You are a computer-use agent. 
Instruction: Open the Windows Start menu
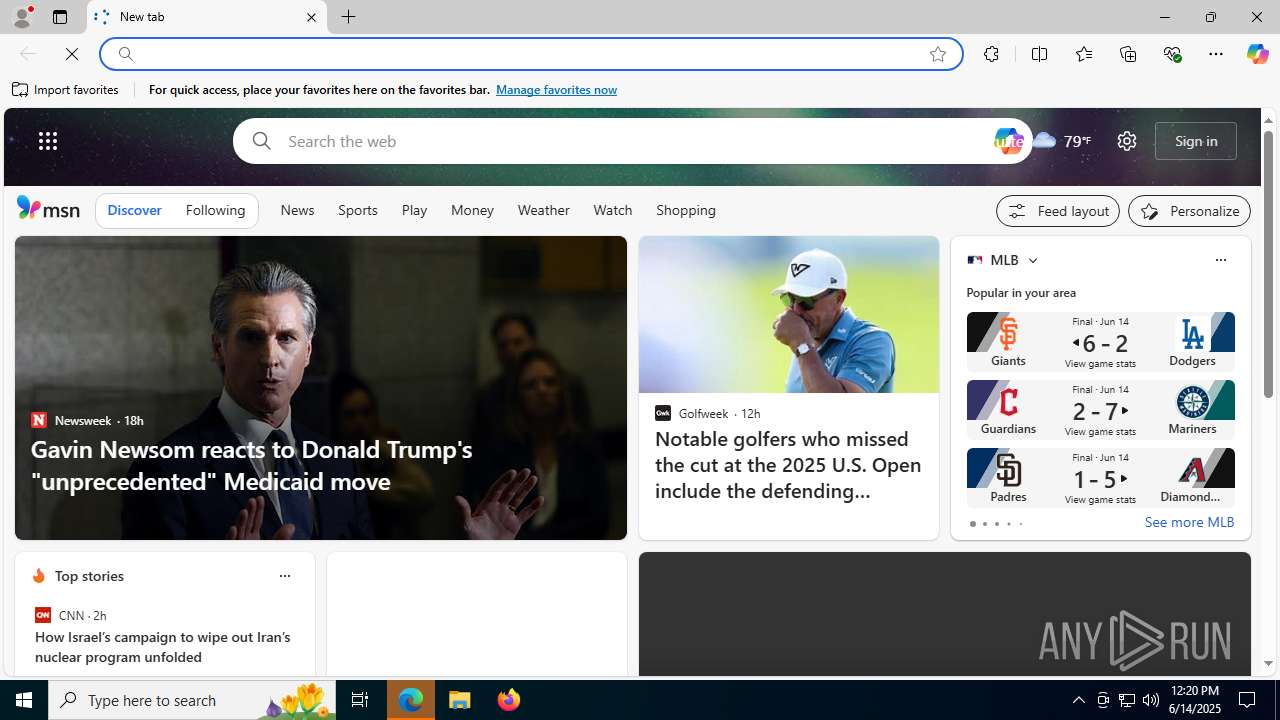point(24,700)
